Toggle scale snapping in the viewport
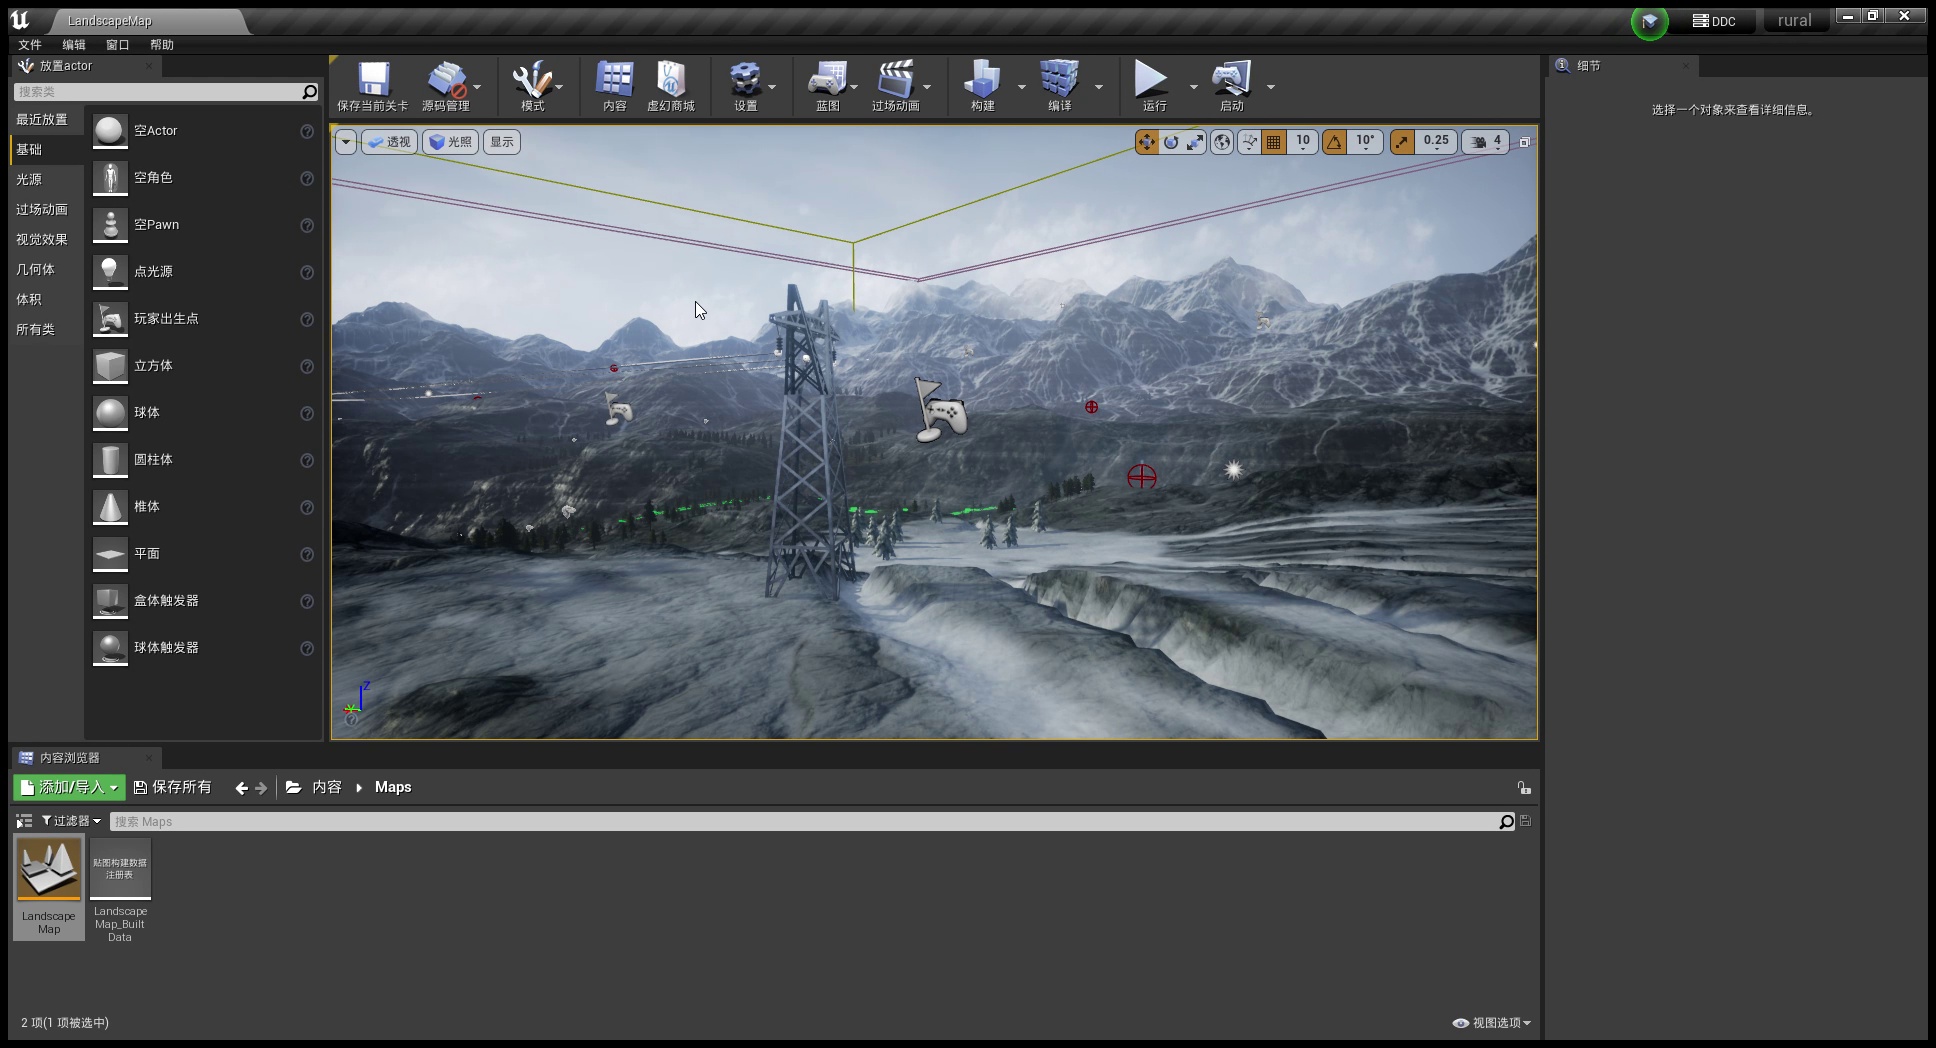1936x1048 pixels. coord(1402,142)
